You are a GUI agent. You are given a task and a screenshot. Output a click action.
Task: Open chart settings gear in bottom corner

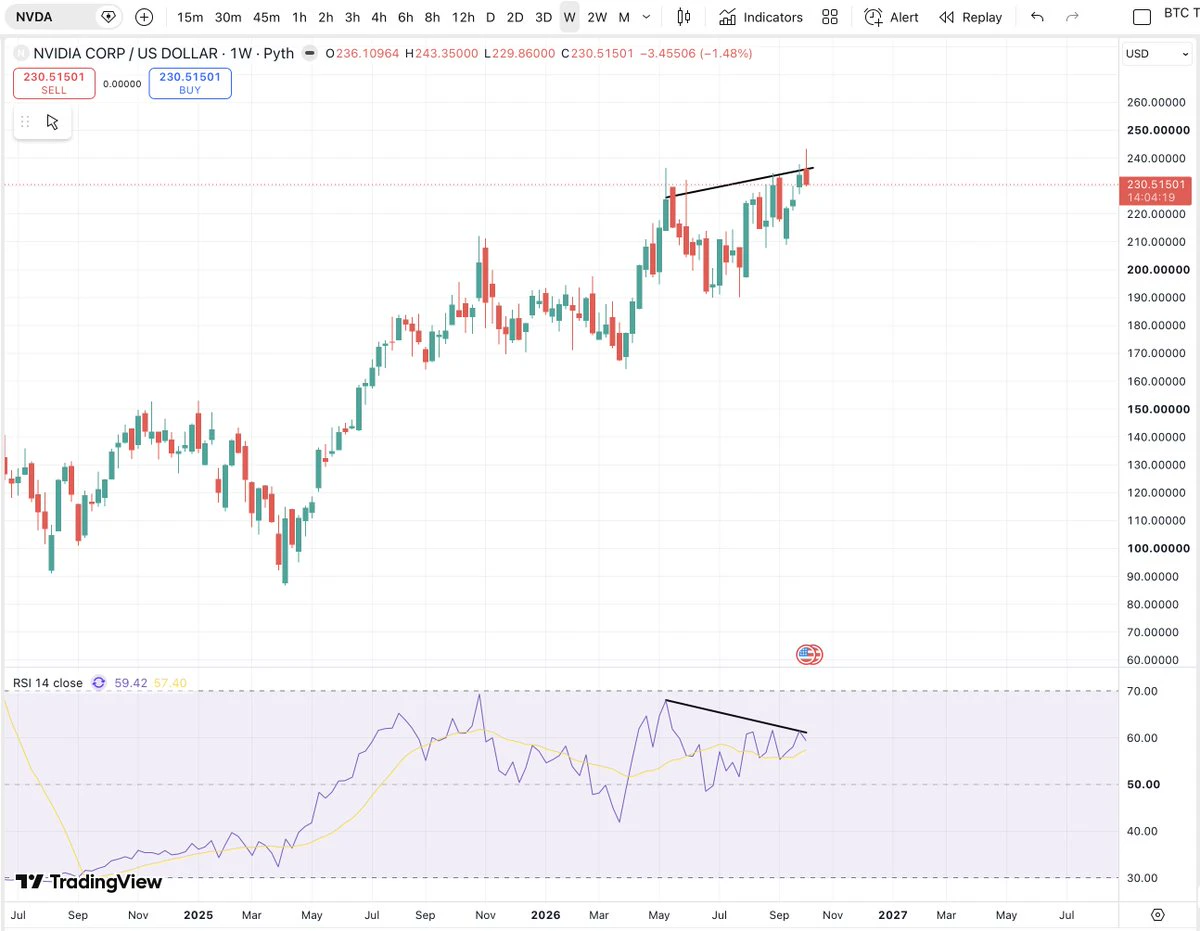[1158, 915]
